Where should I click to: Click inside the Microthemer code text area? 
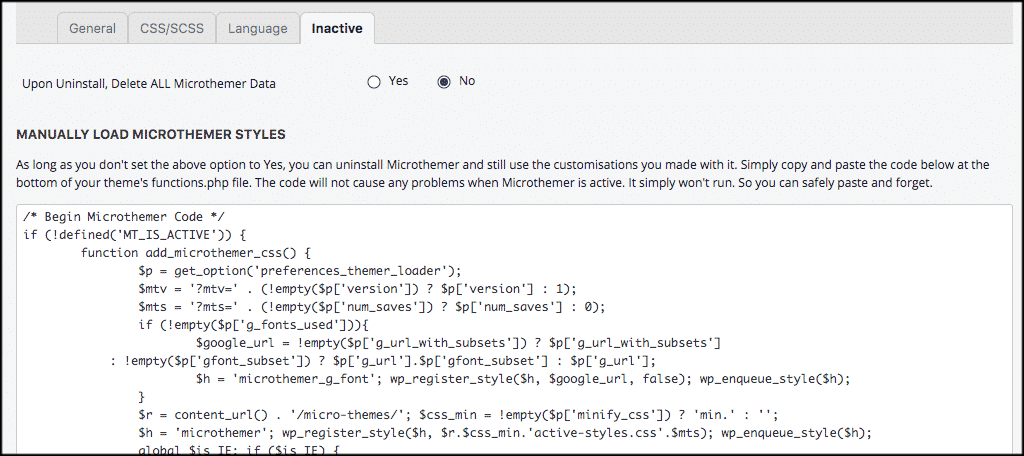tap(516, 327)
